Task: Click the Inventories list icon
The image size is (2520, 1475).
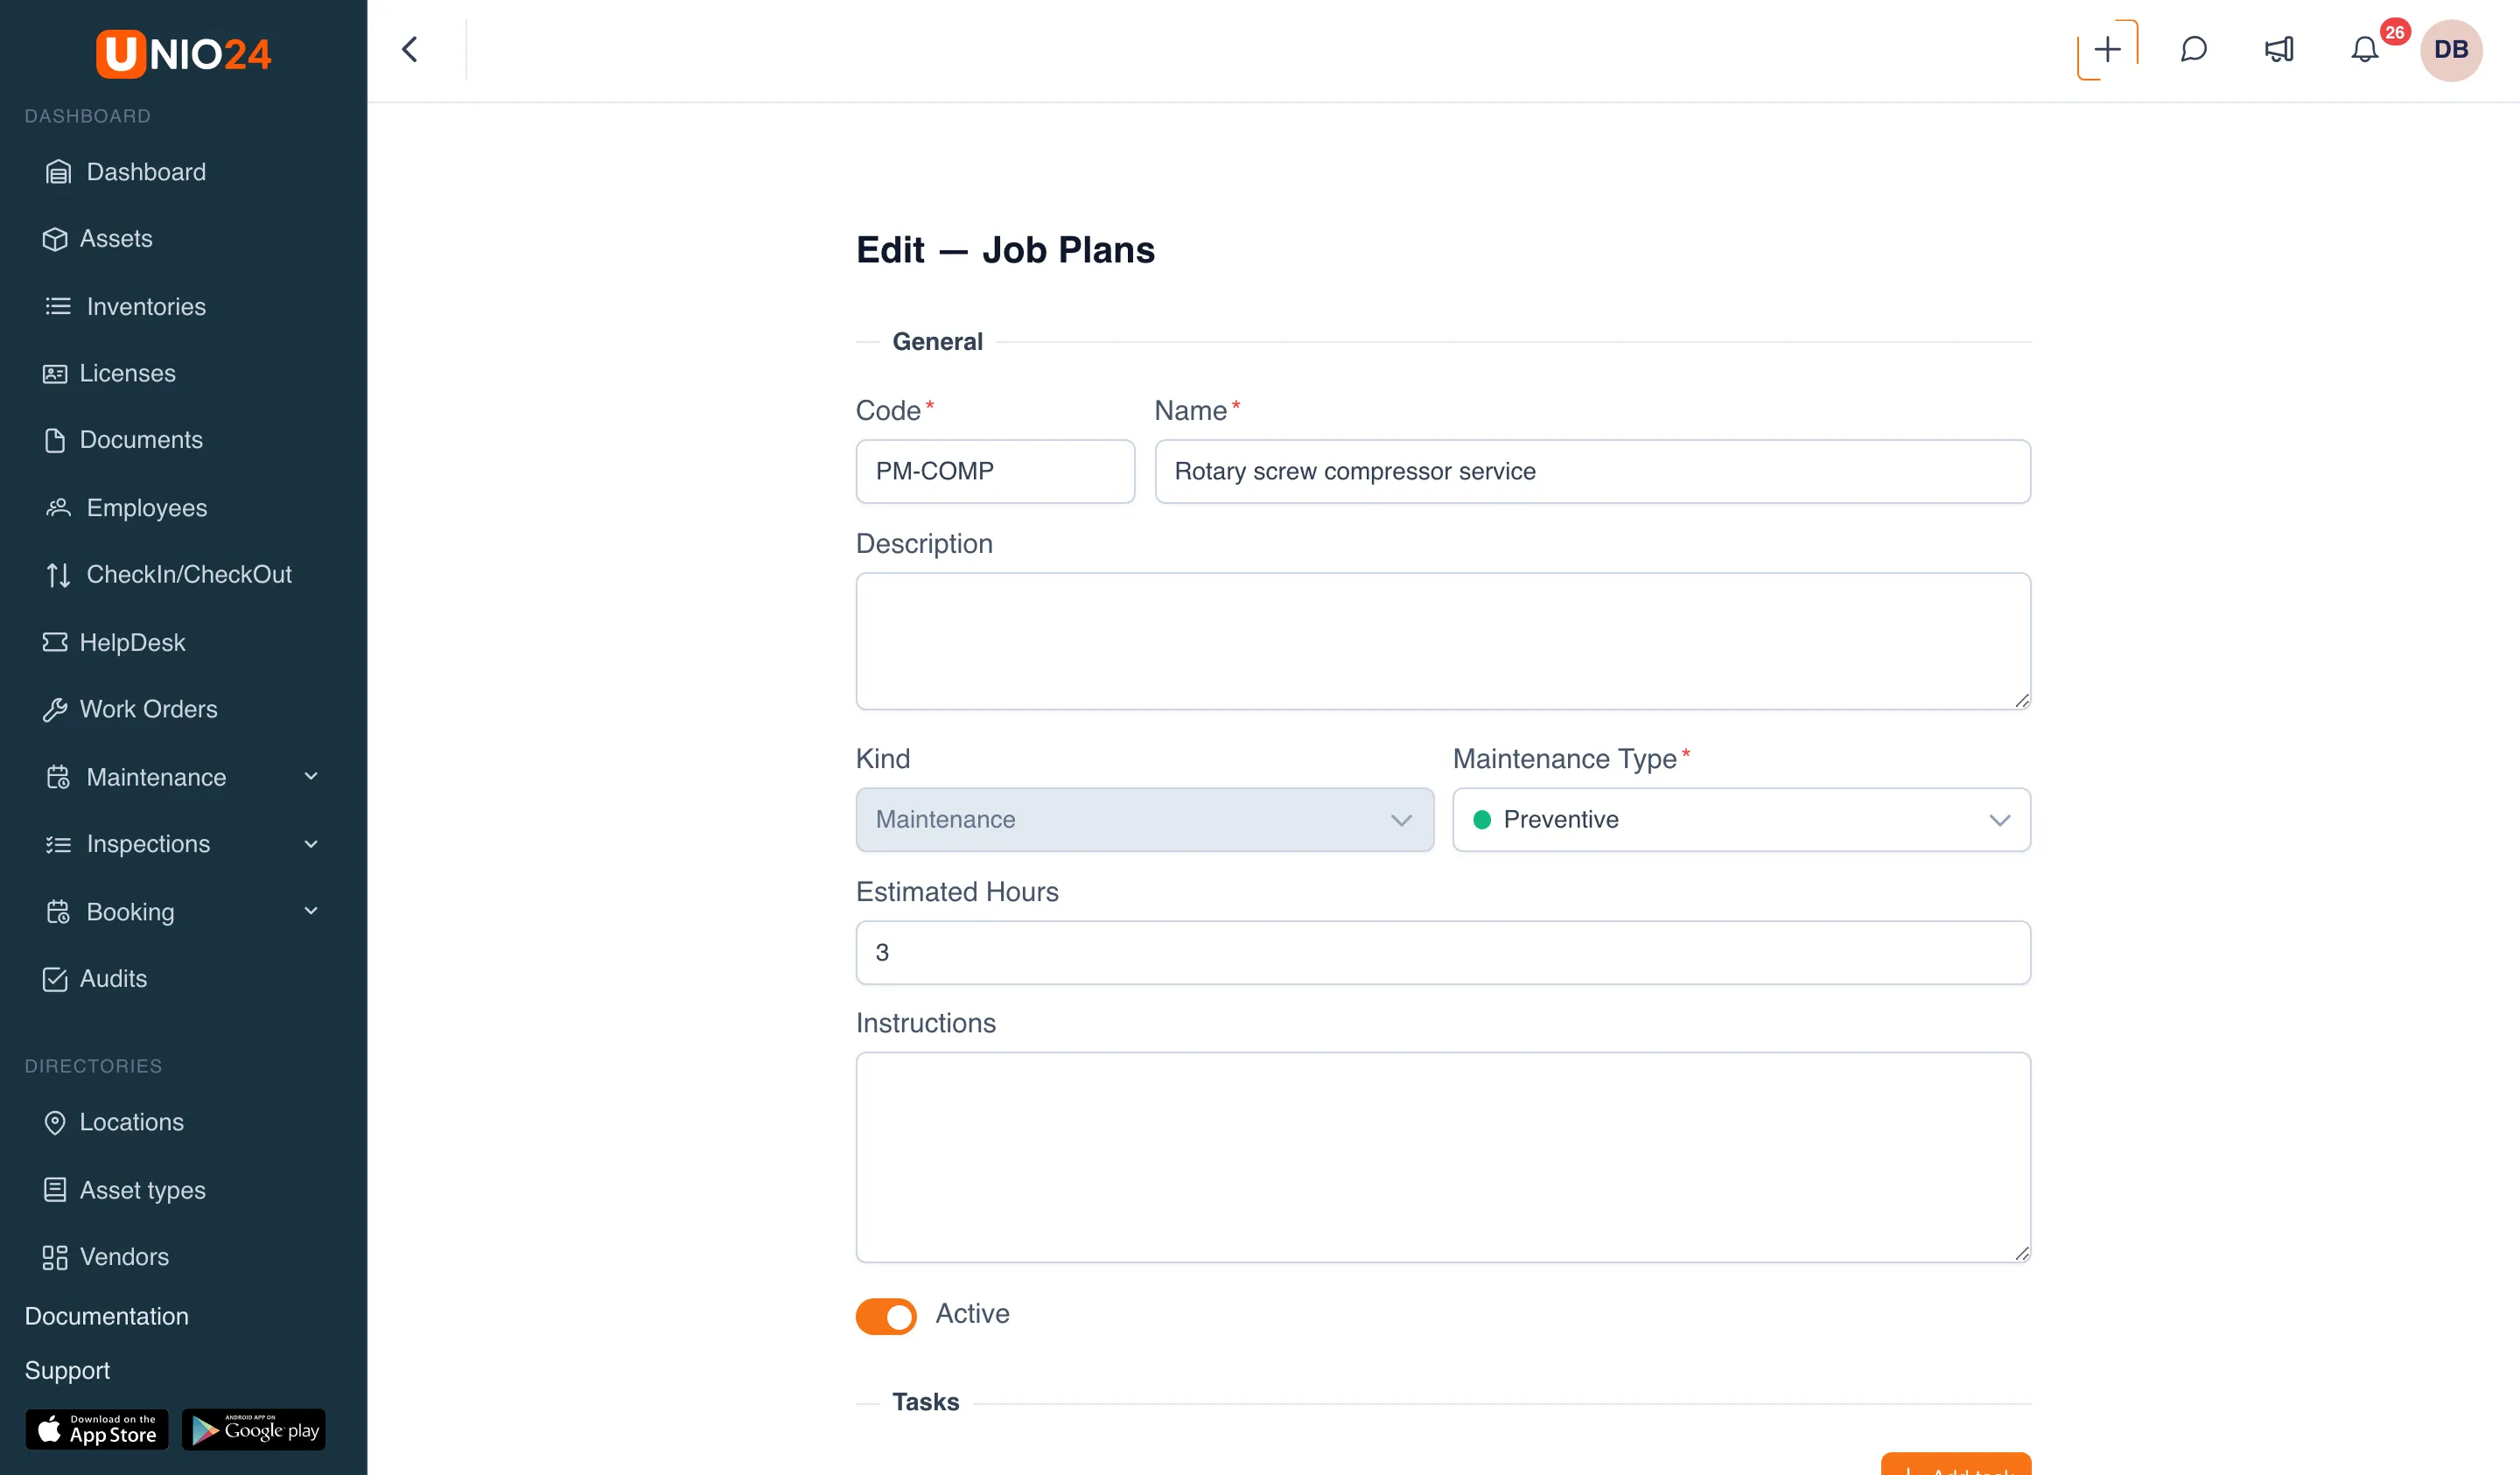Action: (58, 306)
